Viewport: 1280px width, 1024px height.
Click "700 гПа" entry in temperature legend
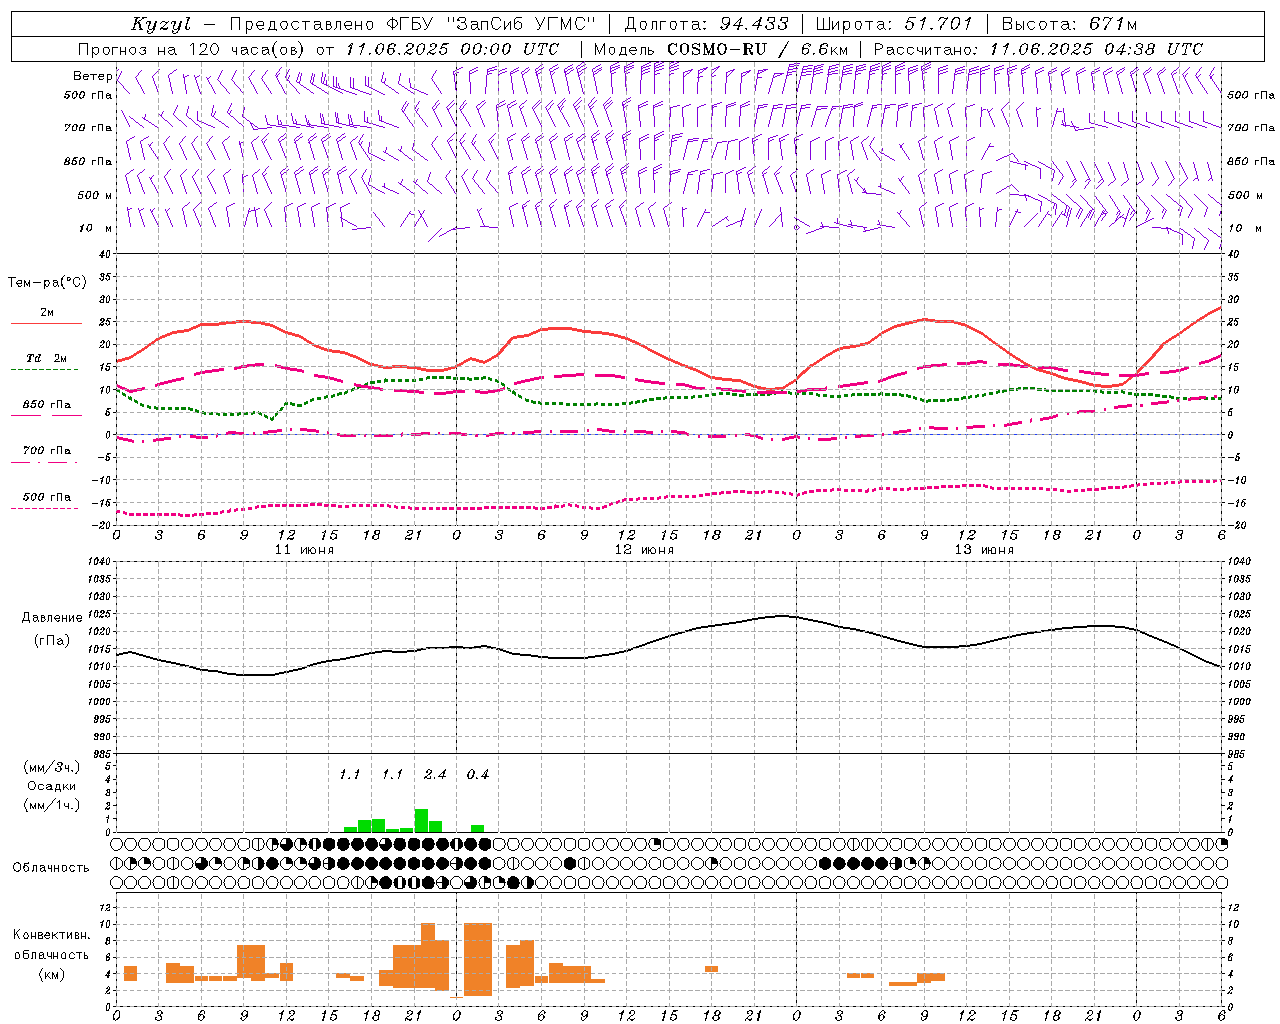coord(46,450)
